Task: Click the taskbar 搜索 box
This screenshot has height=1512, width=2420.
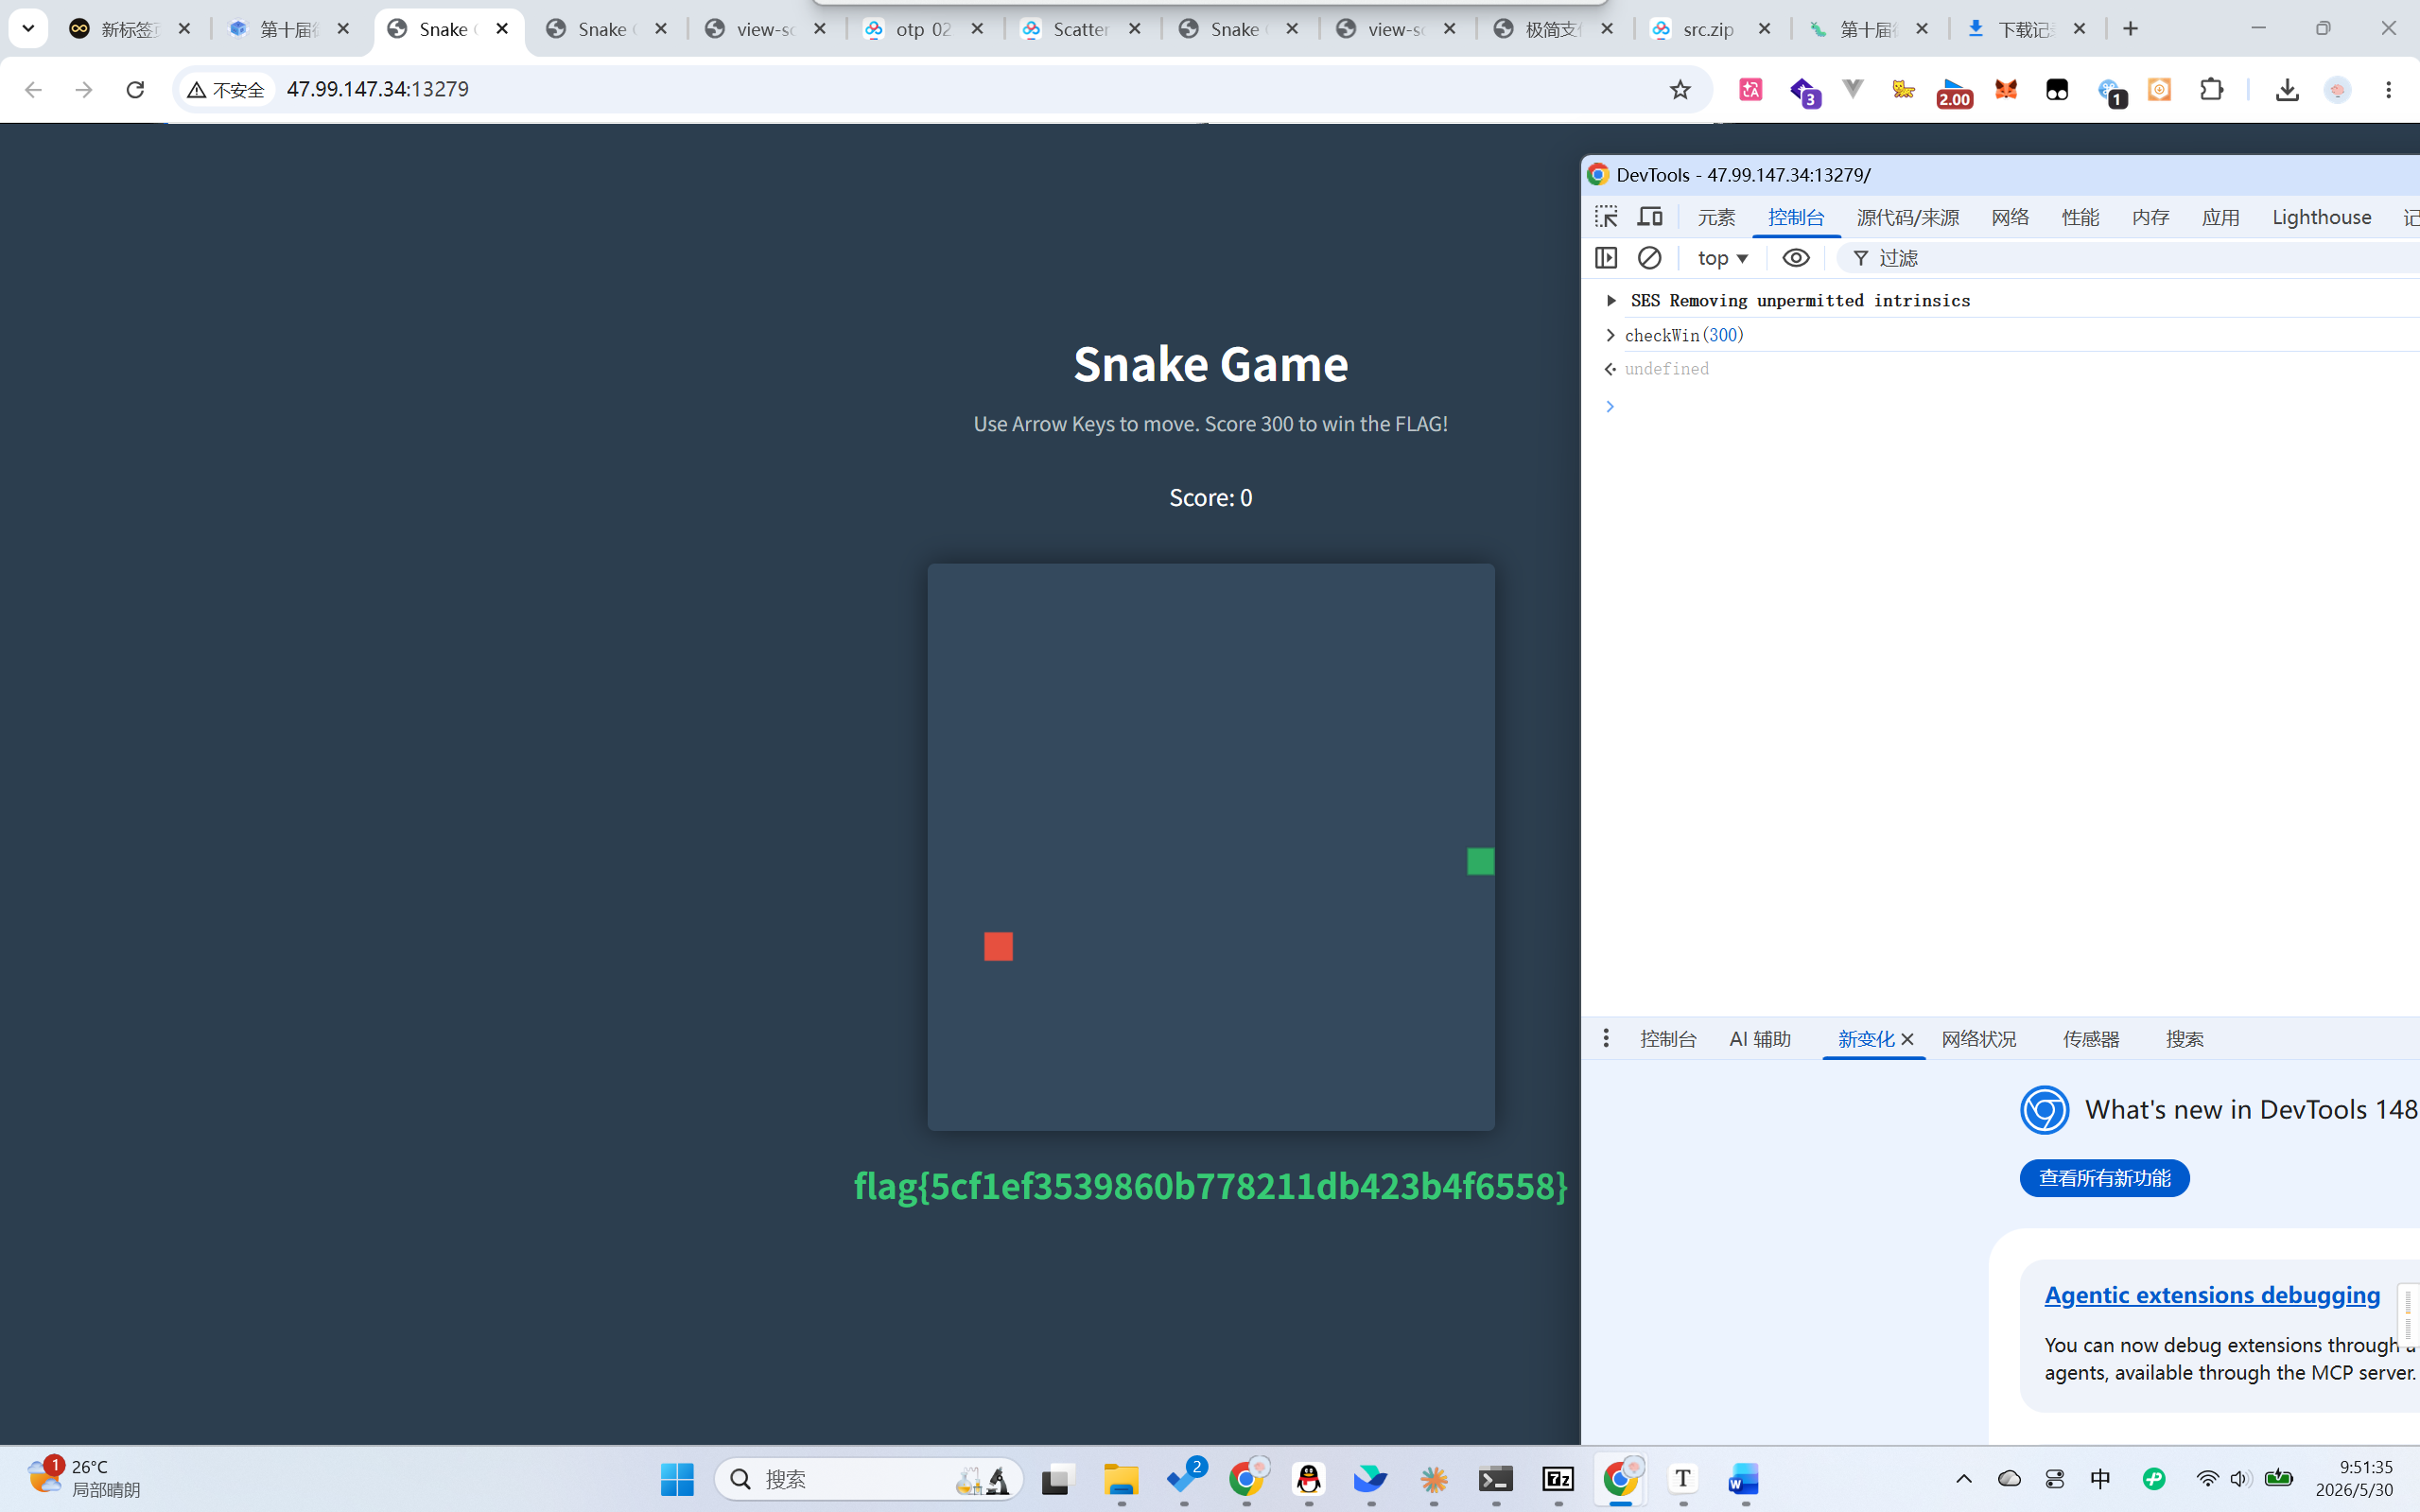Action: [x=868, y=1479]
